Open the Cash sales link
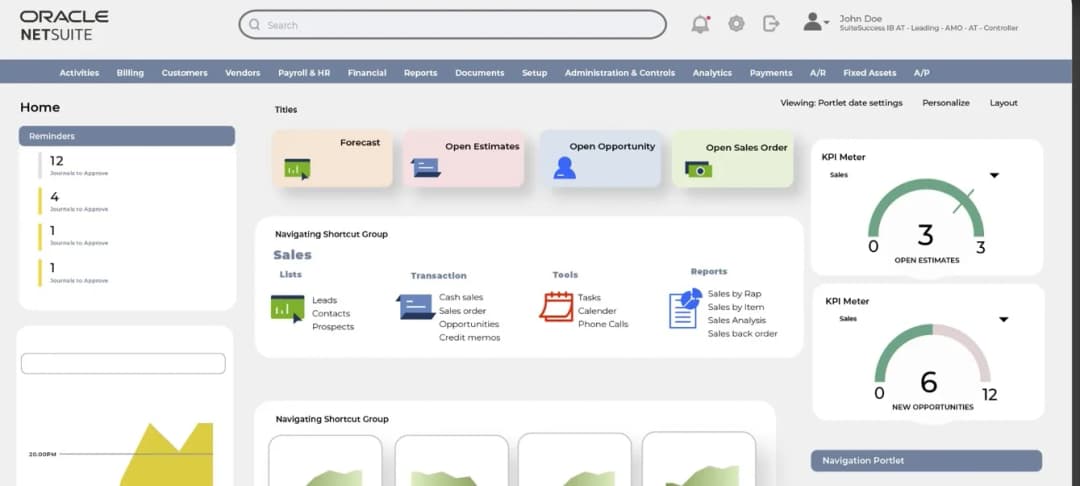1080x486 pixels. pos(461,297)
